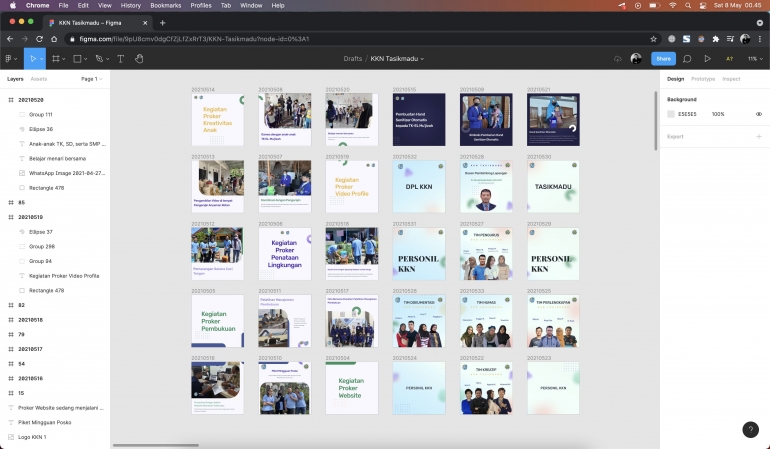
Task: Select the Rectangle shape tool
Action: point(77,58)
